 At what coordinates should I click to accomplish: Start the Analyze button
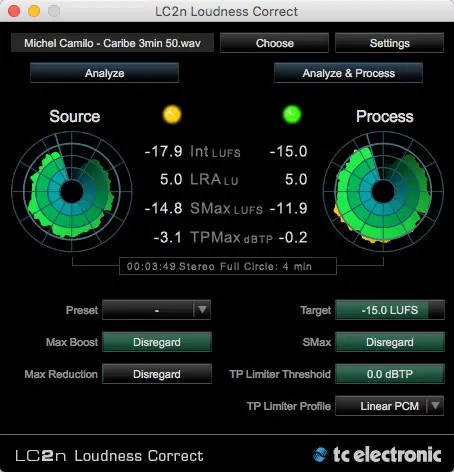pos(104,73)
